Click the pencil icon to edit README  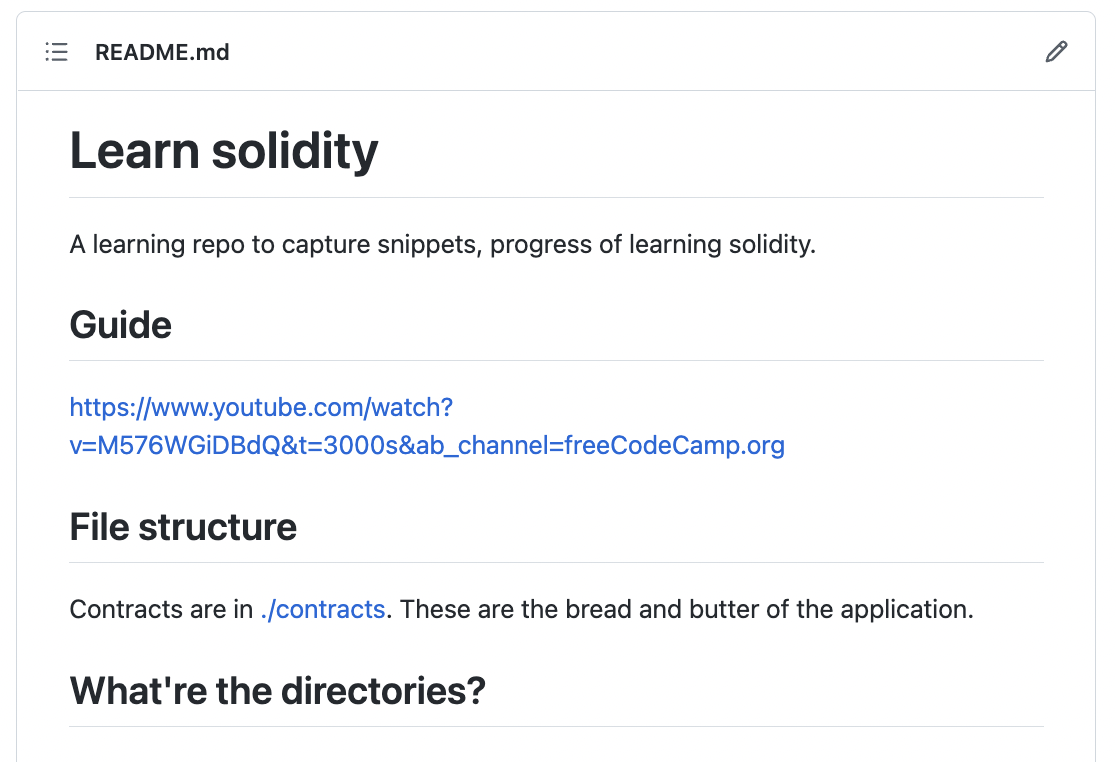click(x=1056, y=52)
